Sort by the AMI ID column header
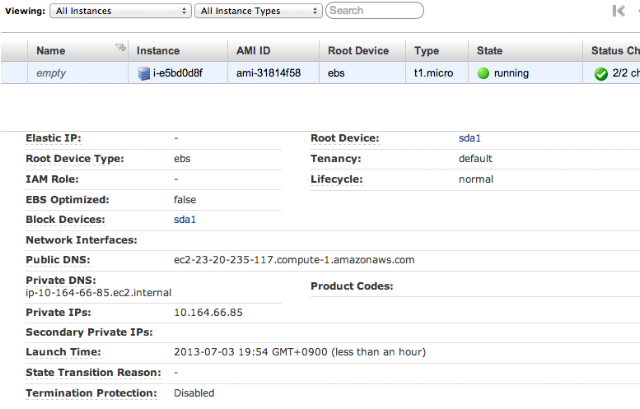This screenshot has height=409, width=640. 273,51
